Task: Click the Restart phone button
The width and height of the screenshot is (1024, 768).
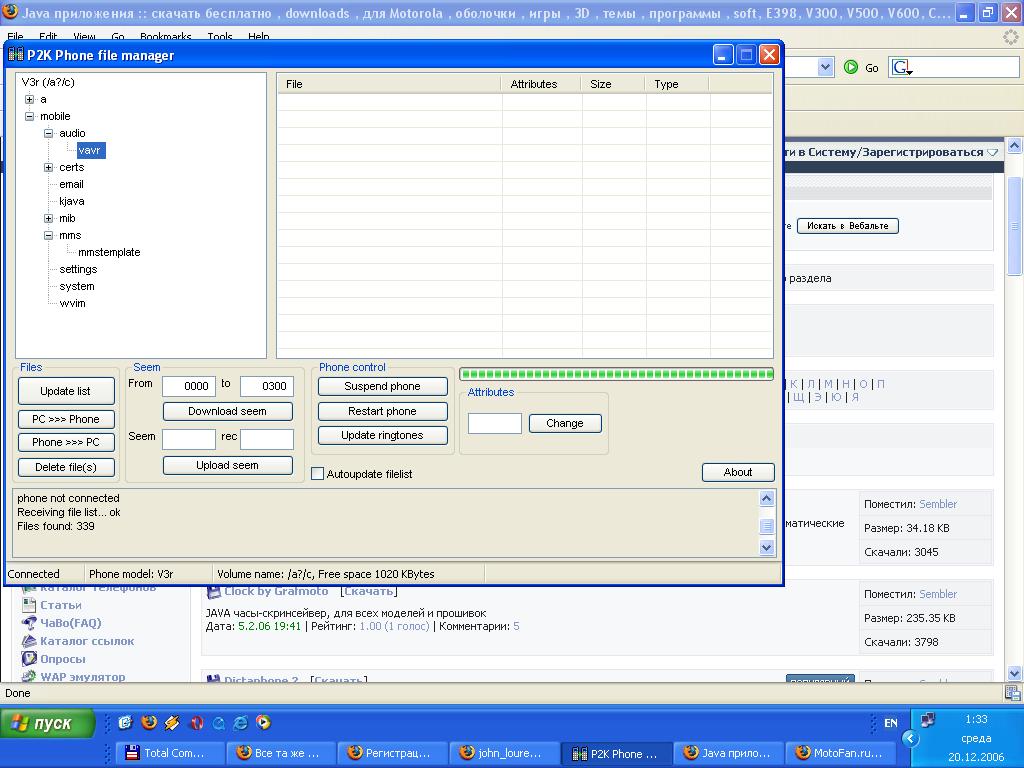Action: [x=383, y=411]
